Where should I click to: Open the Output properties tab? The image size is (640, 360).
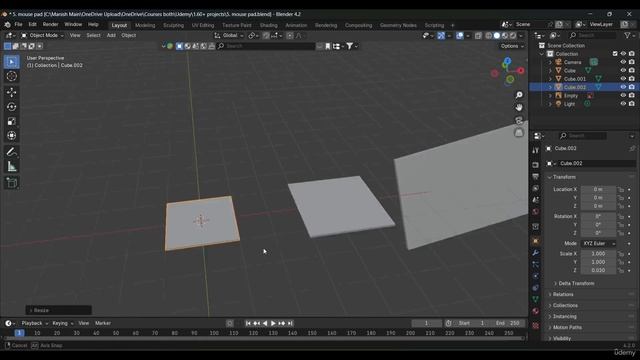536,177
